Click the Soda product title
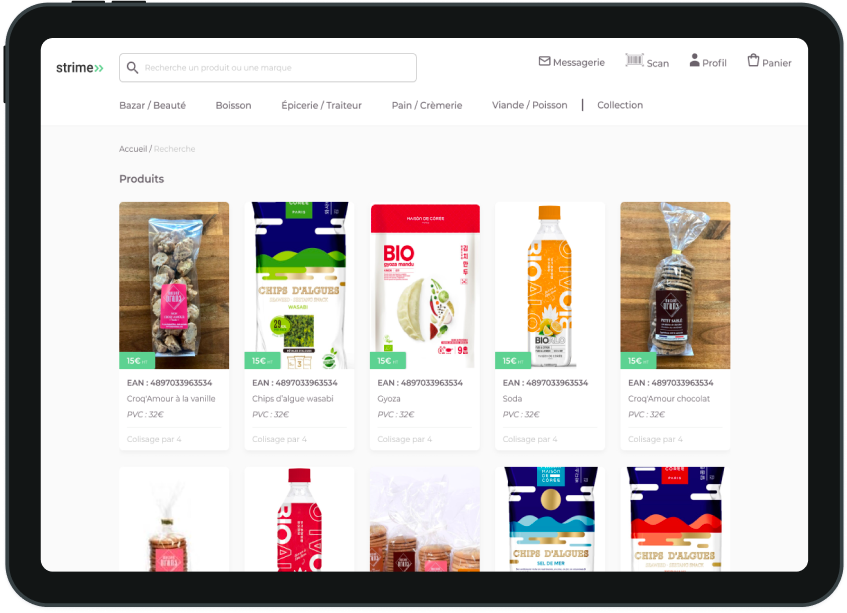This screenshot has width=847, height=613. click(x=512, y=399)
